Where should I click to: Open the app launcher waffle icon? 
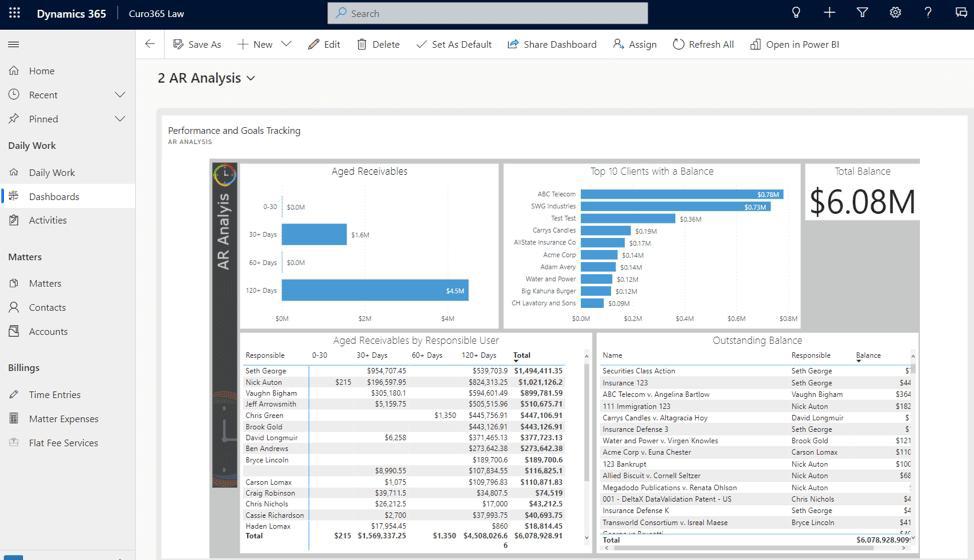14,14
